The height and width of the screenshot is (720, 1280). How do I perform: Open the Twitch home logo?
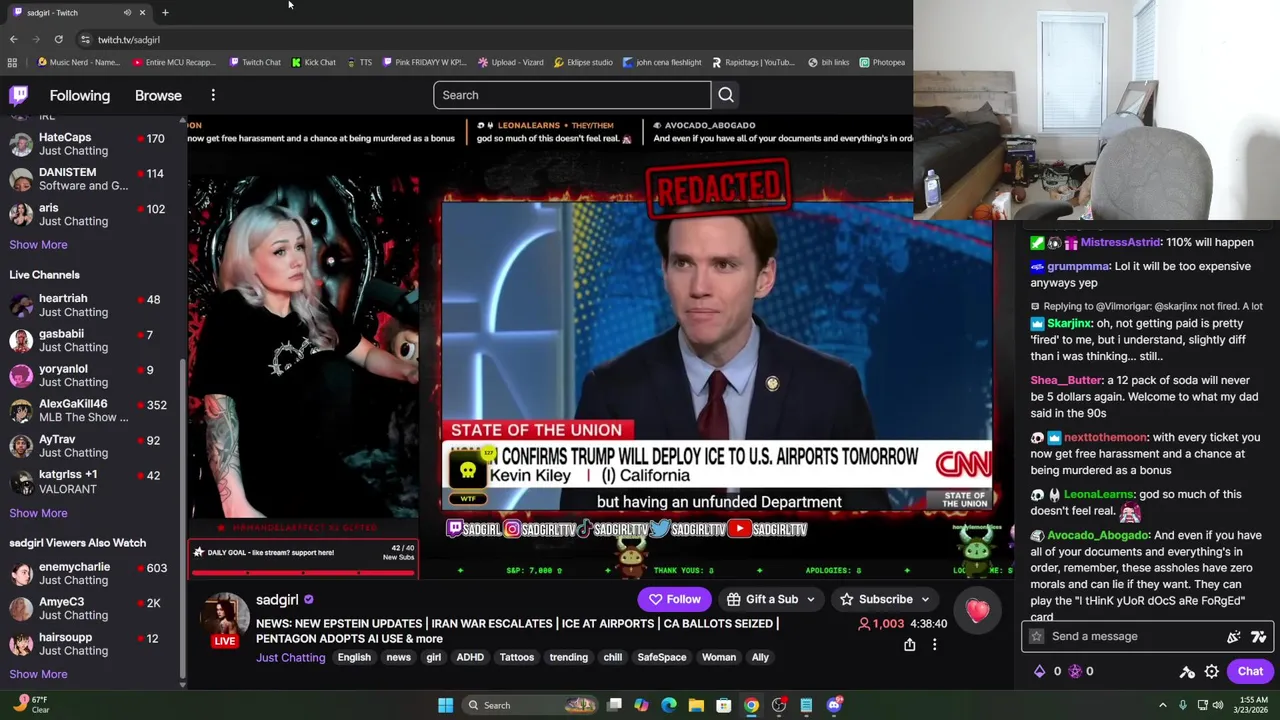19,95
